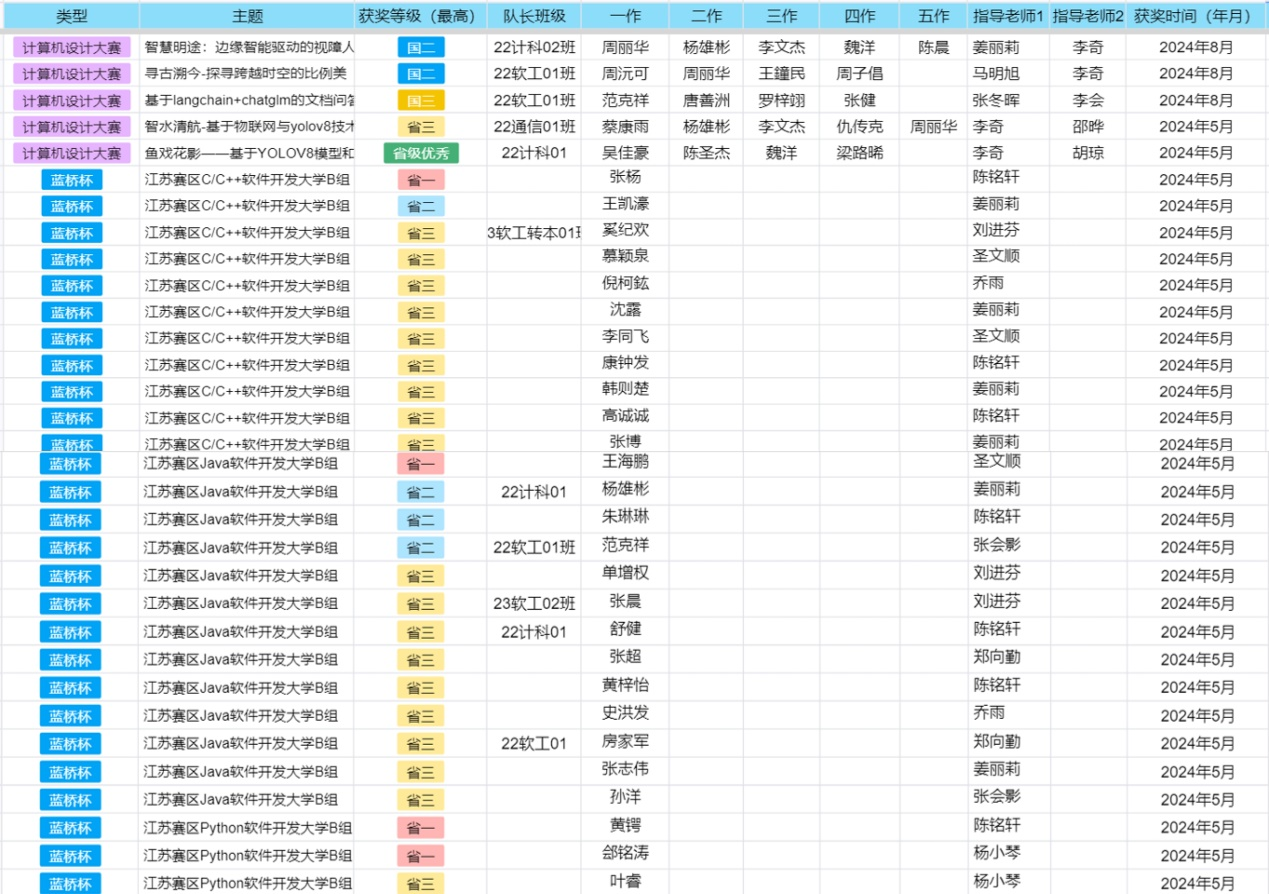
Task: Click the '五作' column header
Action: [933, 16]
